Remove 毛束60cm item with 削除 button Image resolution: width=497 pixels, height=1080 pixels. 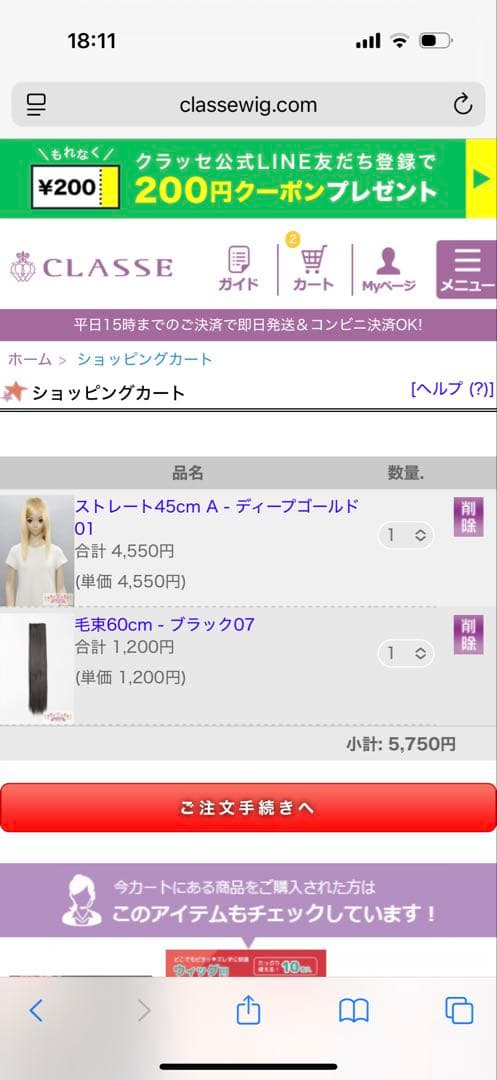point(468,634)
